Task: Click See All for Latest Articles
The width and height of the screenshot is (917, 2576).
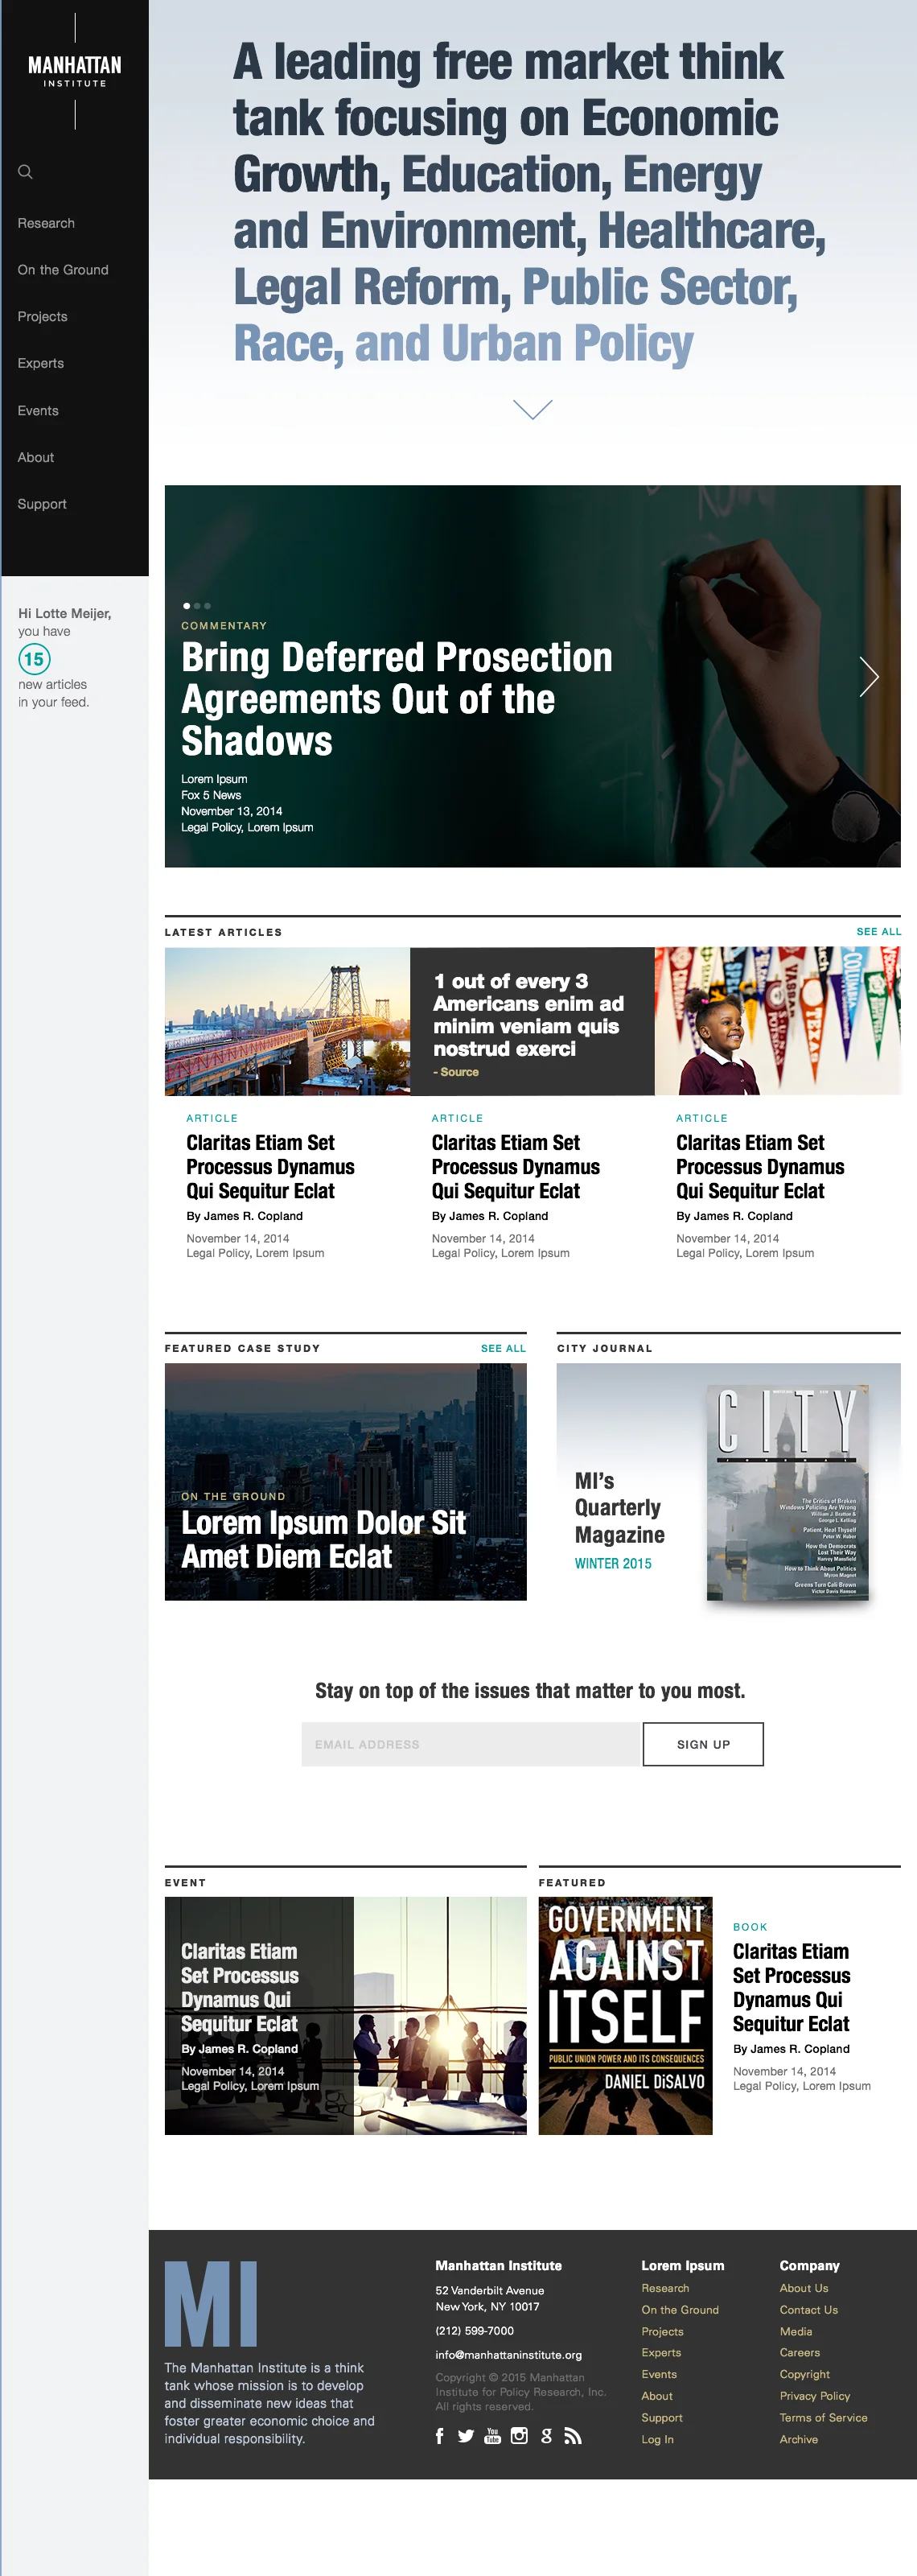Action: pos(878,931)
